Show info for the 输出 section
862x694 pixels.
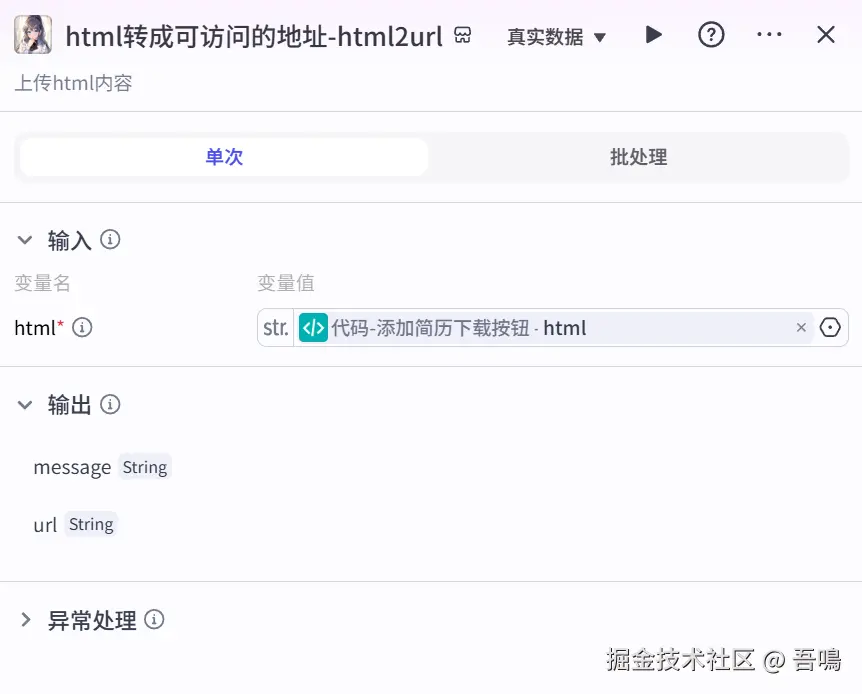[x=110, y=405]
